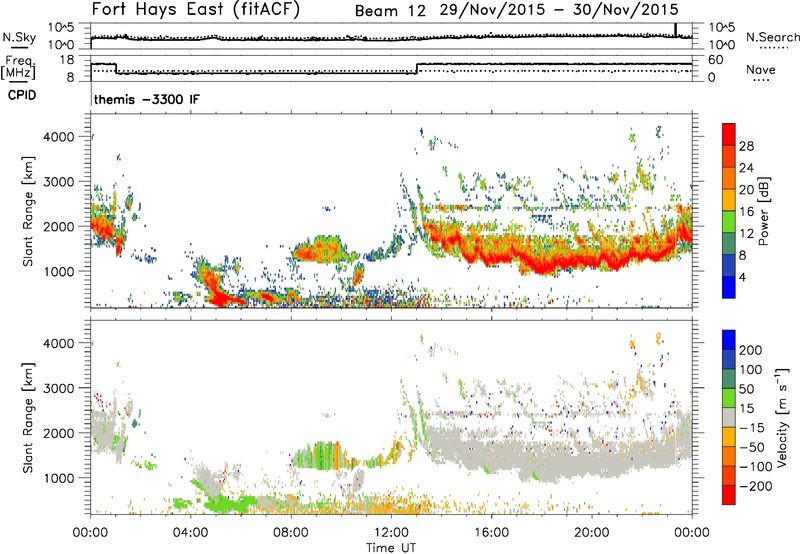
Task: Click the '4000' tick on power panel axis
Action: (x=58, y=137)
